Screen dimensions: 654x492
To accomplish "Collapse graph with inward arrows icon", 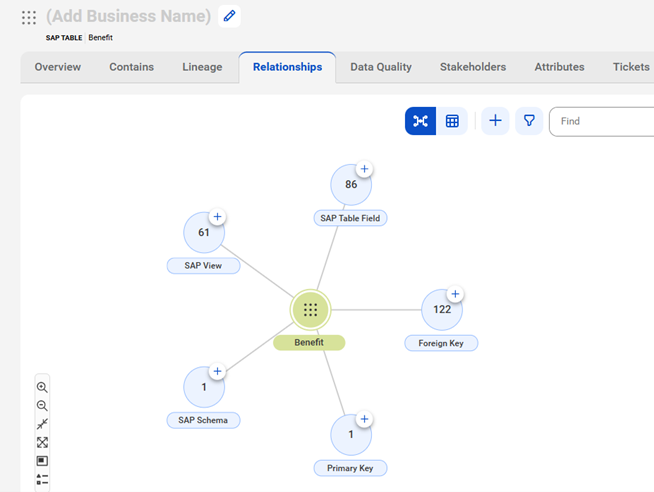I will tap(42, 424).
